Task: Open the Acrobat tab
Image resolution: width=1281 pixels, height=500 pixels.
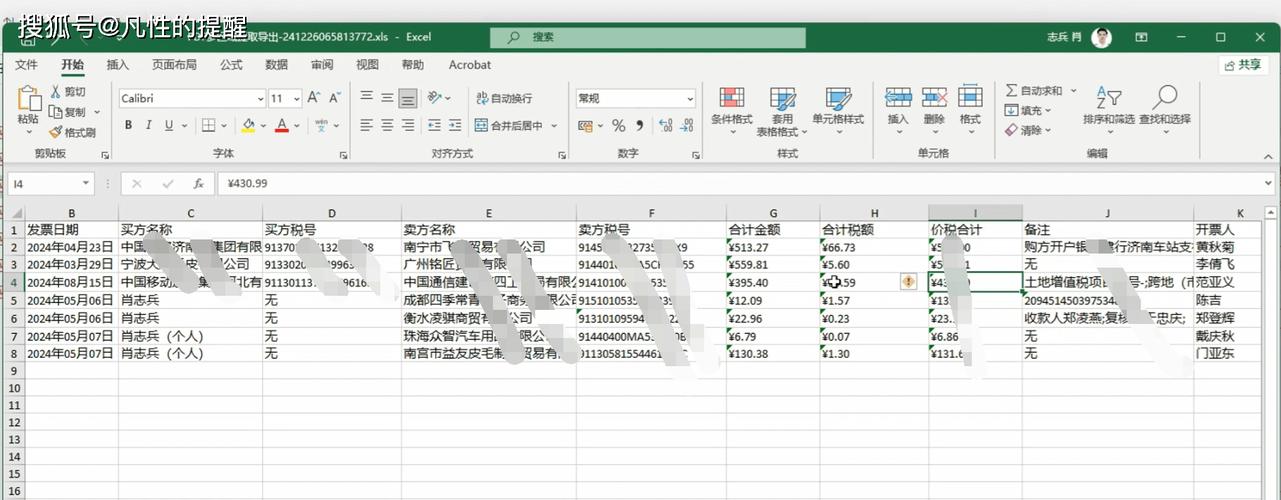Action: (x=470, y=65)
